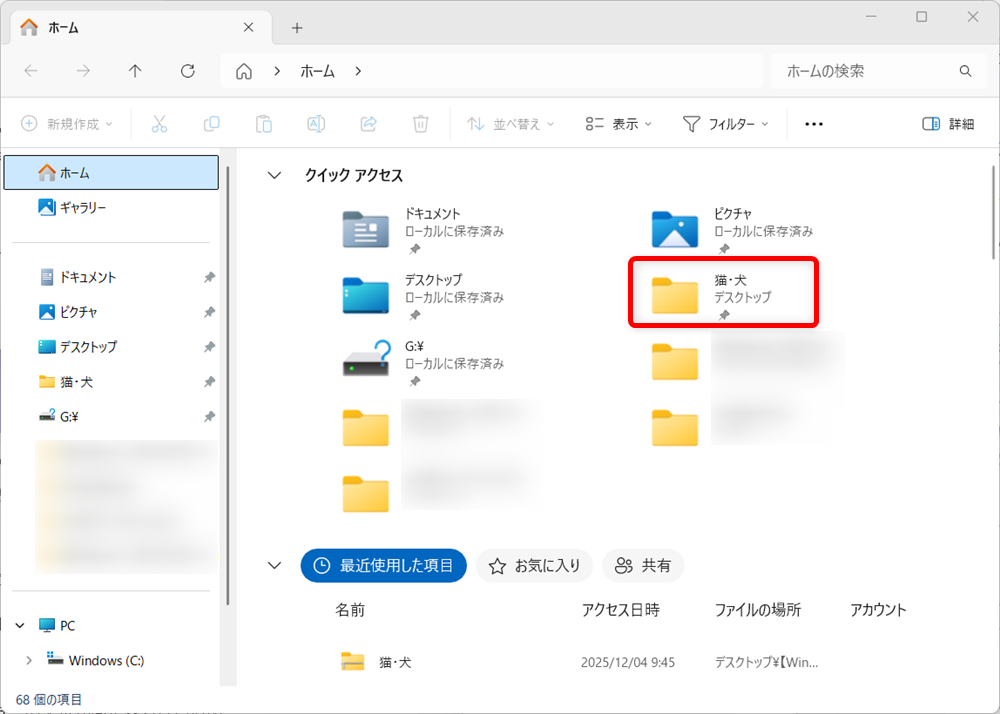Select the ホーム tab

63,27
